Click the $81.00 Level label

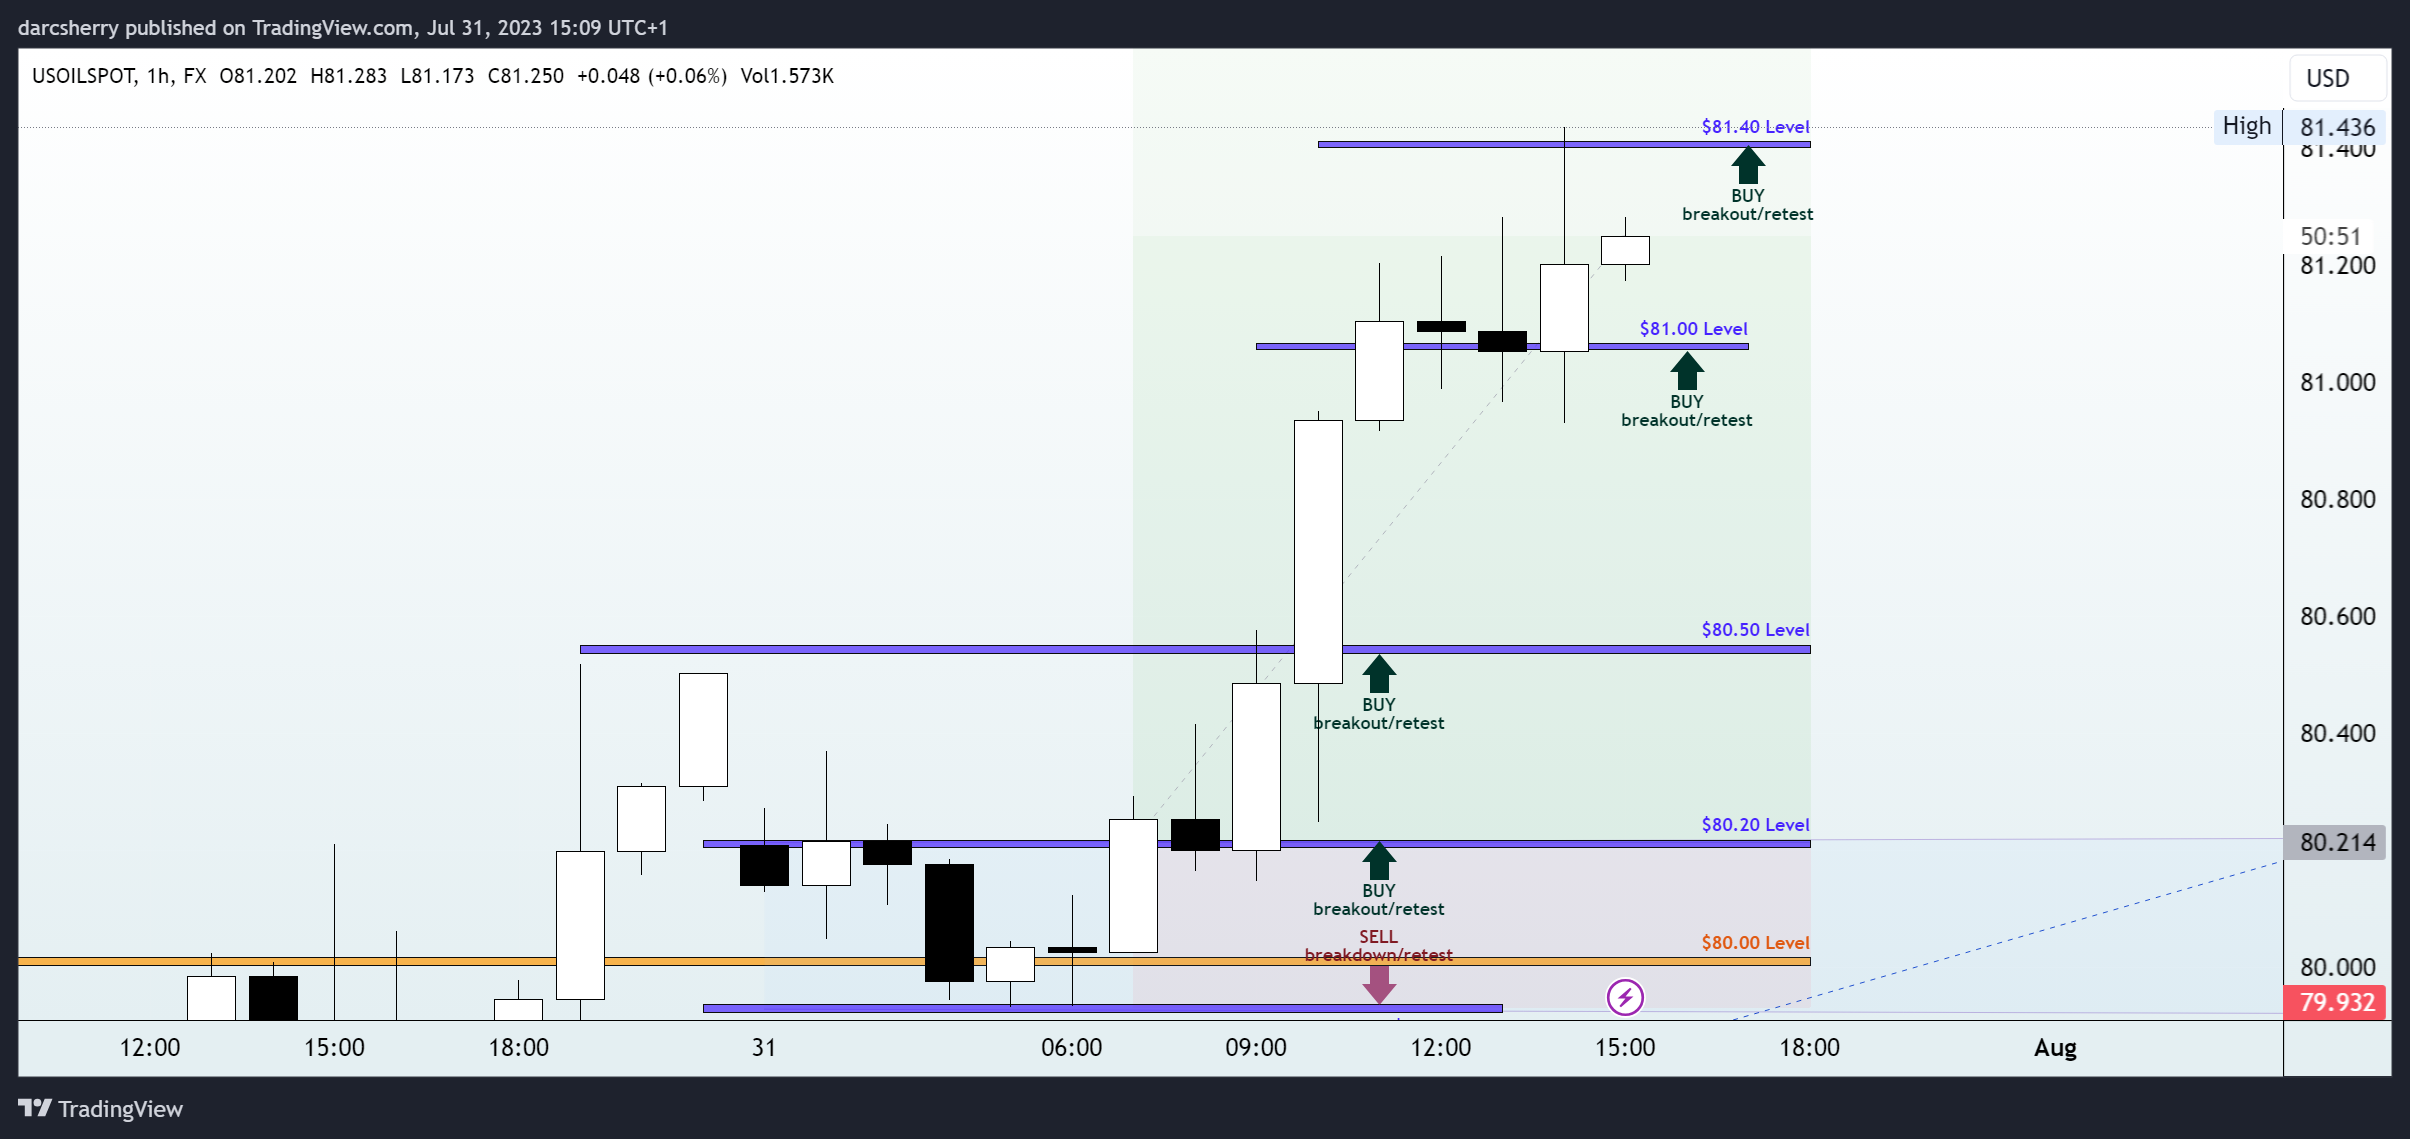click(x=1693, y=329)
